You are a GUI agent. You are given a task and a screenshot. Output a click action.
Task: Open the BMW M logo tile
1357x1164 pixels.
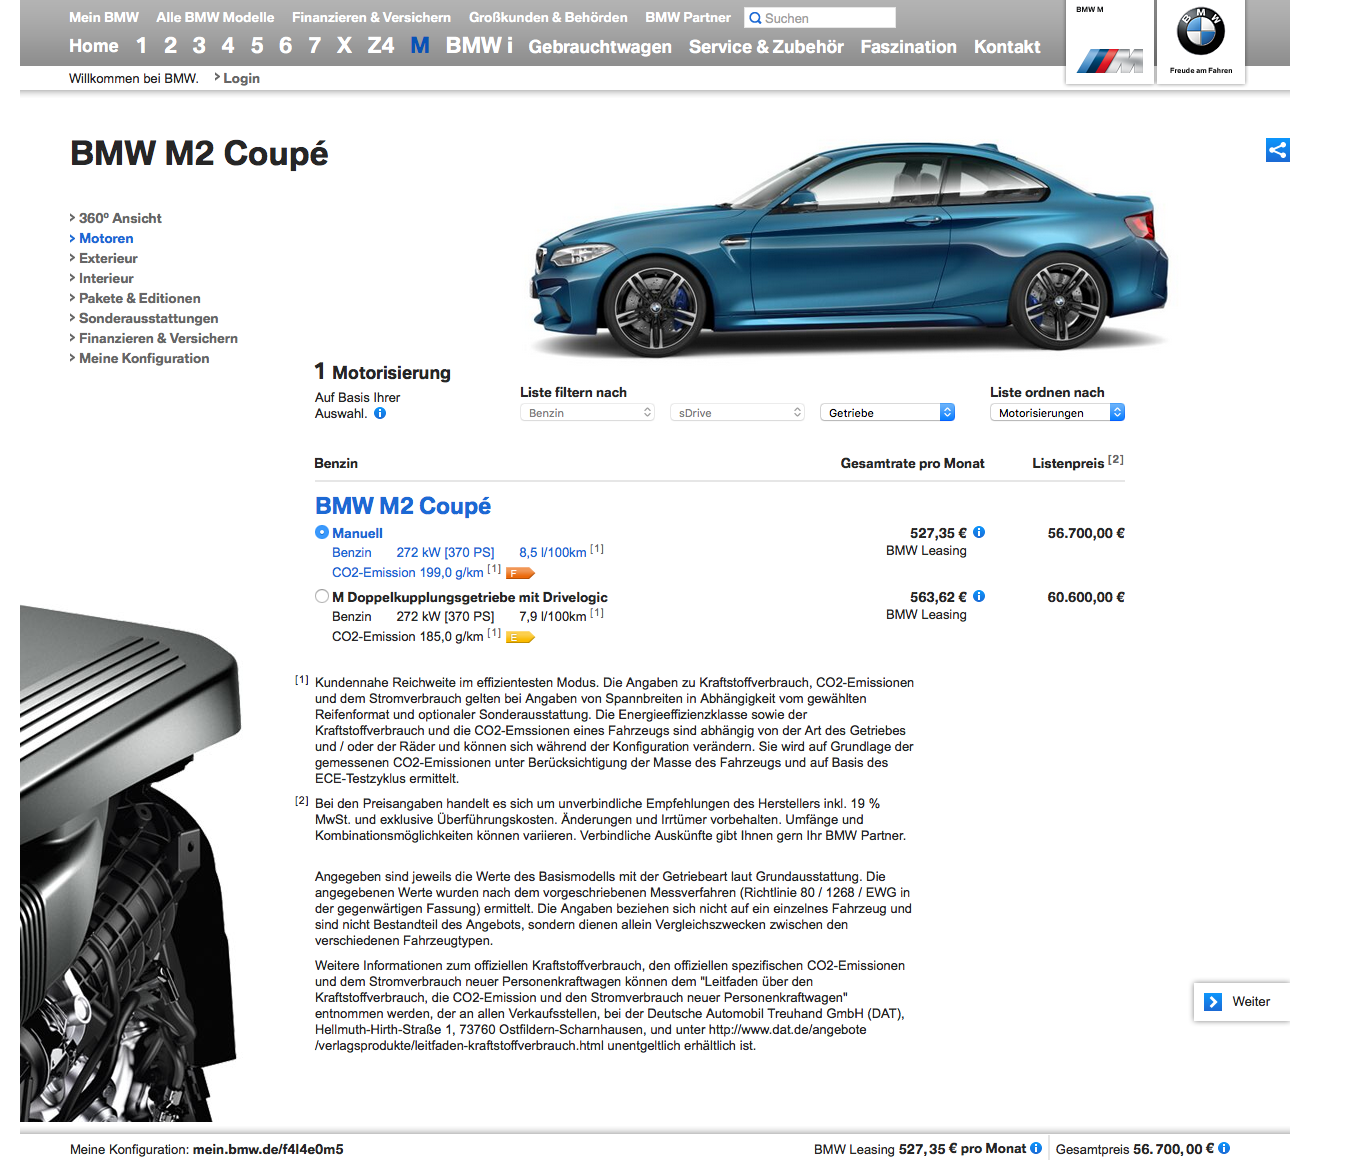pyautogui.click(x=1110, y=42)
